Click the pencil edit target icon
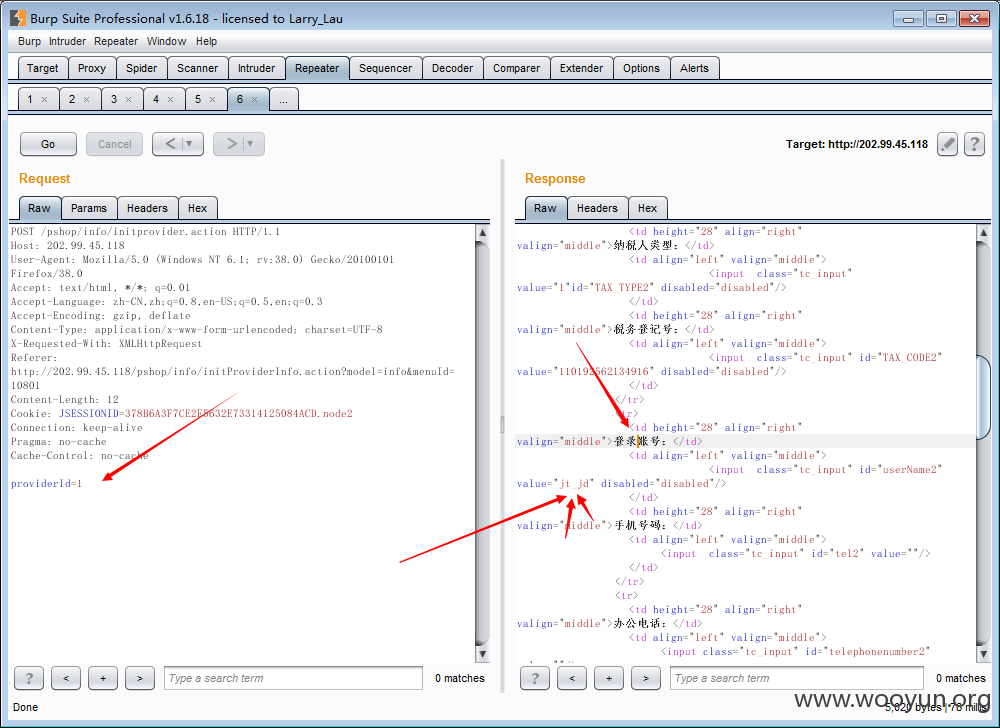 (x=948, y=144)
